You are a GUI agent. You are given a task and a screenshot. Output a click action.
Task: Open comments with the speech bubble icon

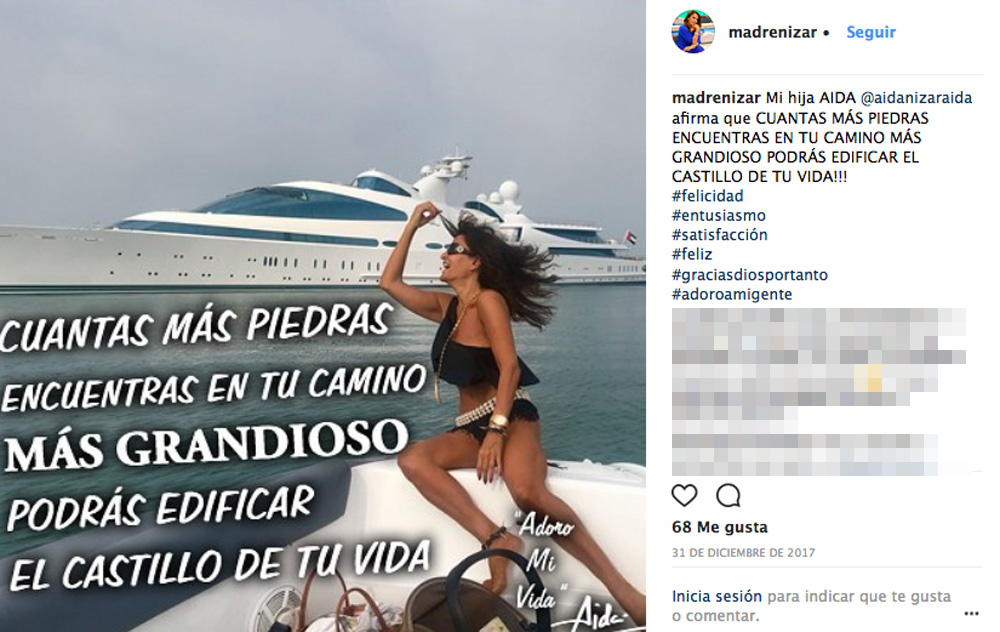pyautogui.click(x=728, y=496)
